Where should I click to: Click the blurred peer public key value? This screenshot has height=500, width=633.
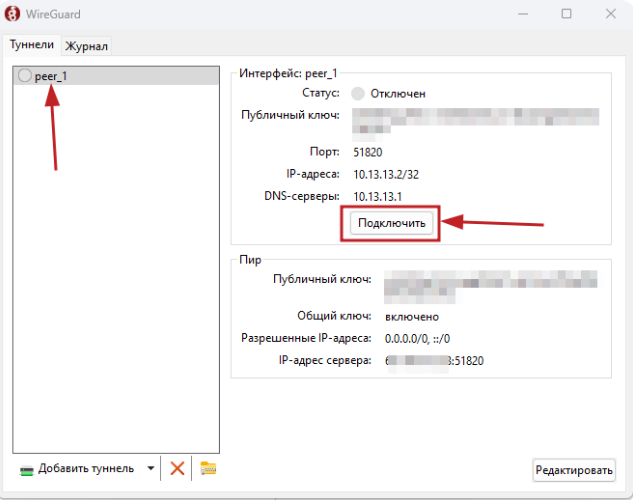490,287
